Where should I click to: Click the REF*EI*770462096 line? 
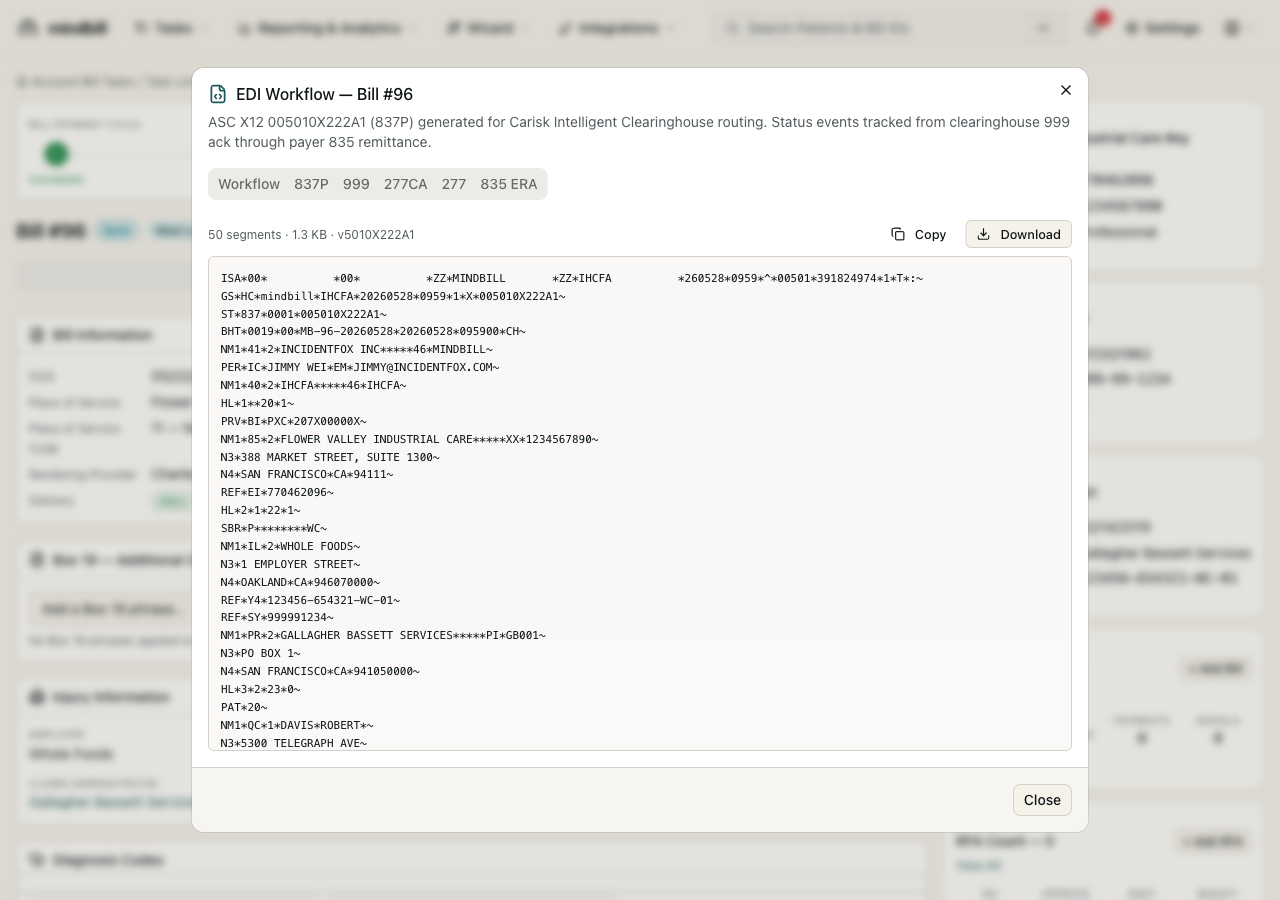coord(277,493)
